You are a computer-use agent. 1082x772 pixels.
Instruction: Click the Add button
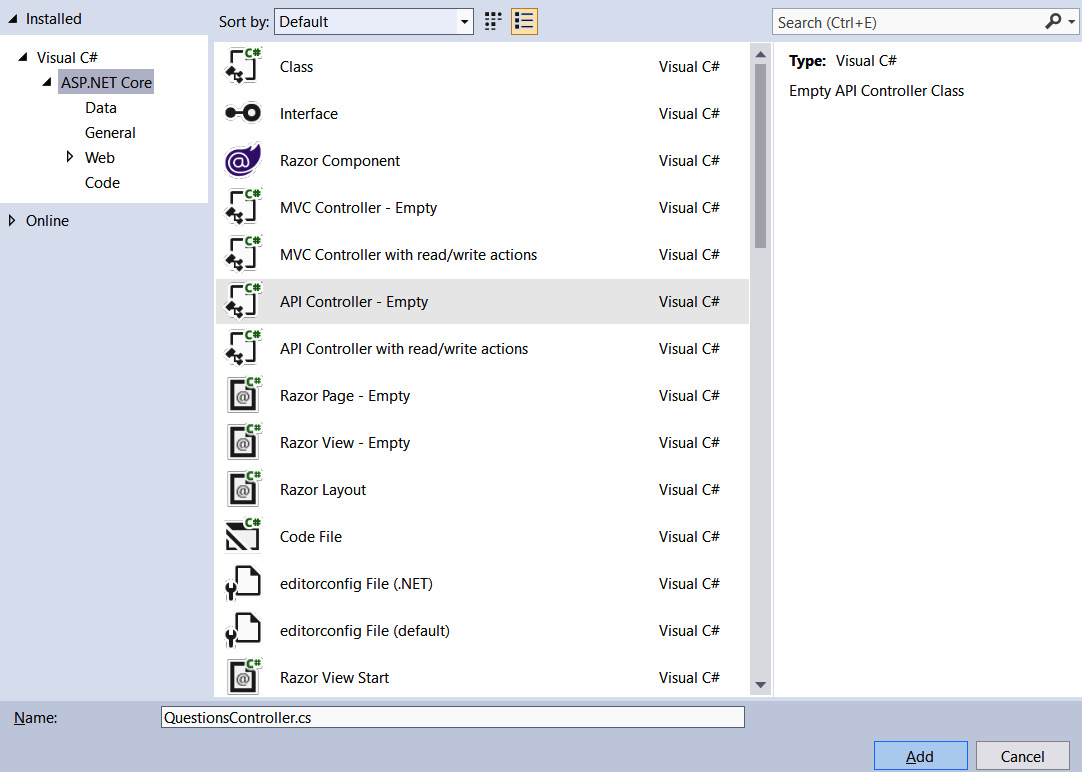pos(920,755)
